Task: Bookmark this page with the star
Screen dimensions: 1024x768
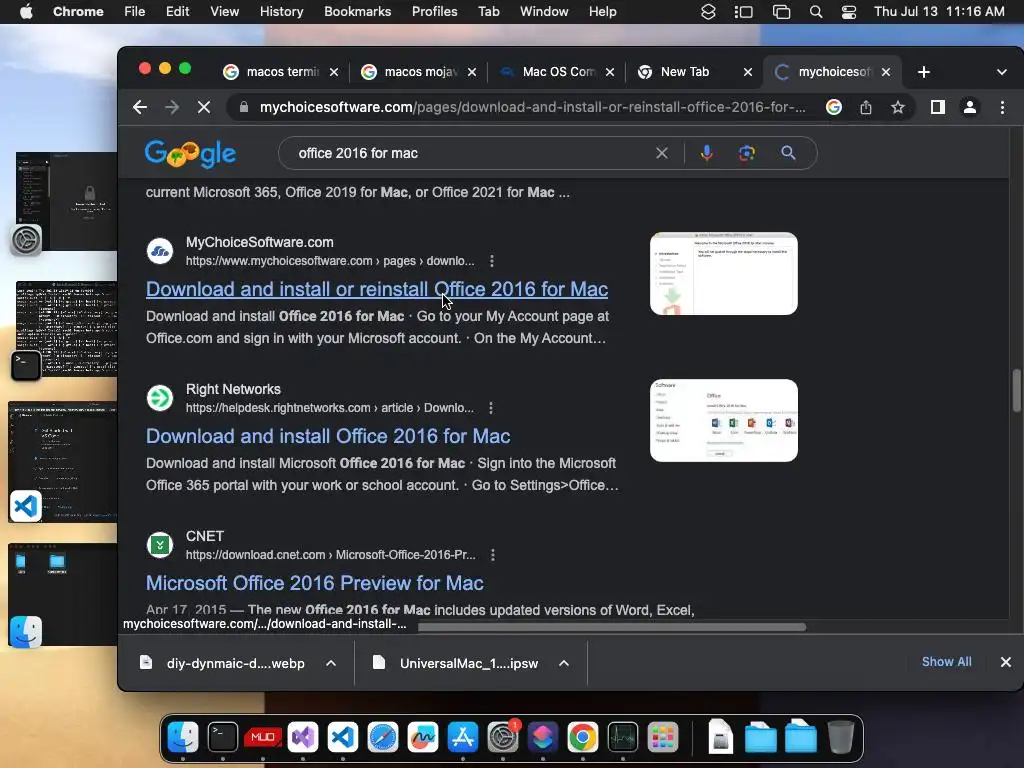Action: click(x=898, y=107)
